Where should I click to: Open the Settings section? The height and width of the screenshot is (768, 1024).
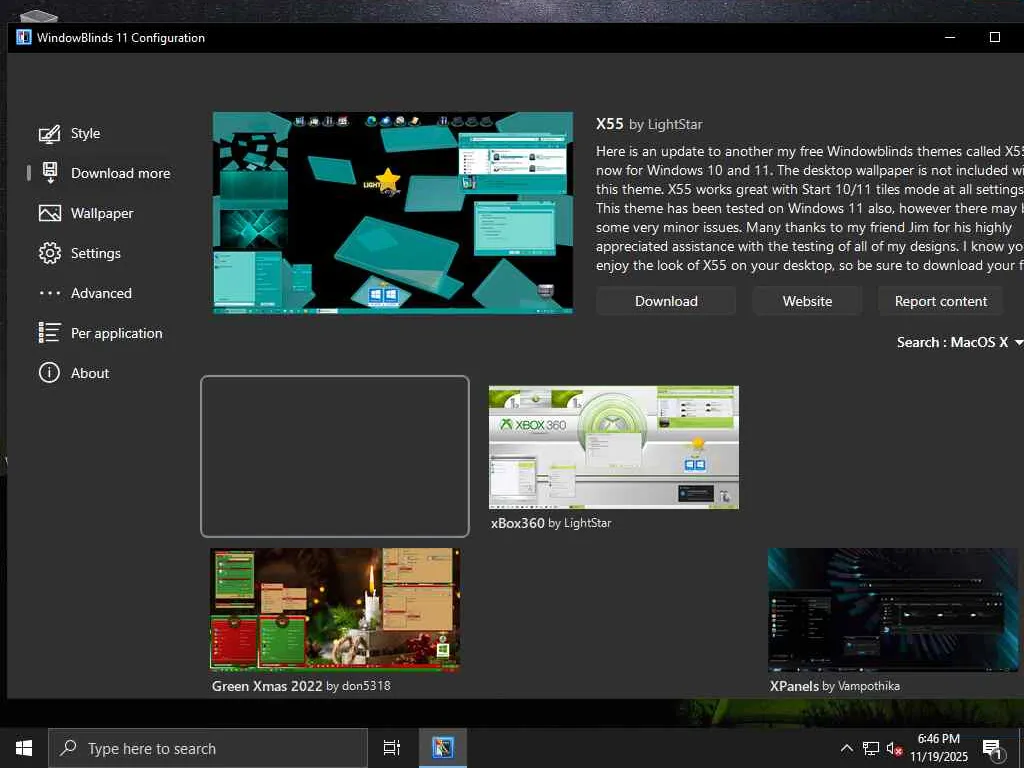coord(96,253)
